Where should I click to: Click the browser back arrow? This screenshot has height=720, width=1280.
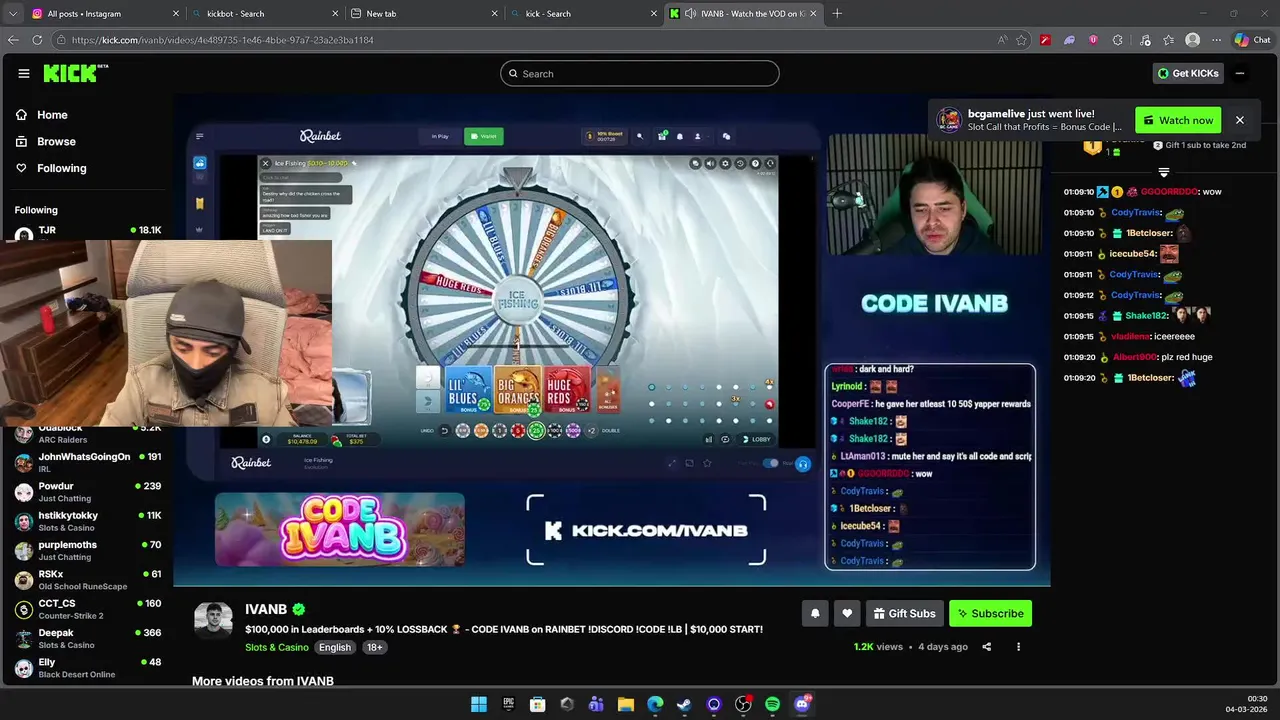(13, 40)
